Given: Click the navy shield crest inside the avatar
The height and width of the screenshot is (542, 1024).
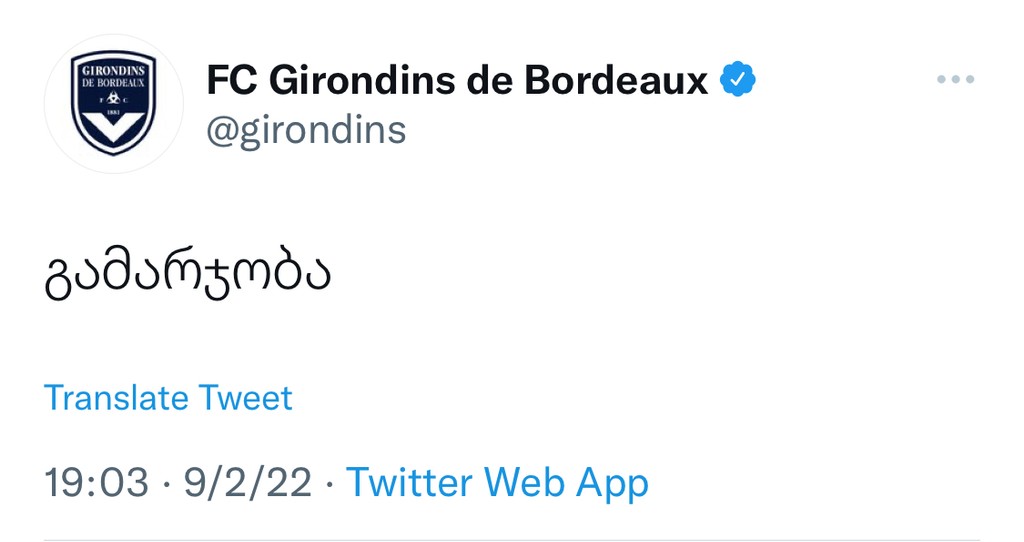Looking at the screenshot, I should tap(114, 103).
